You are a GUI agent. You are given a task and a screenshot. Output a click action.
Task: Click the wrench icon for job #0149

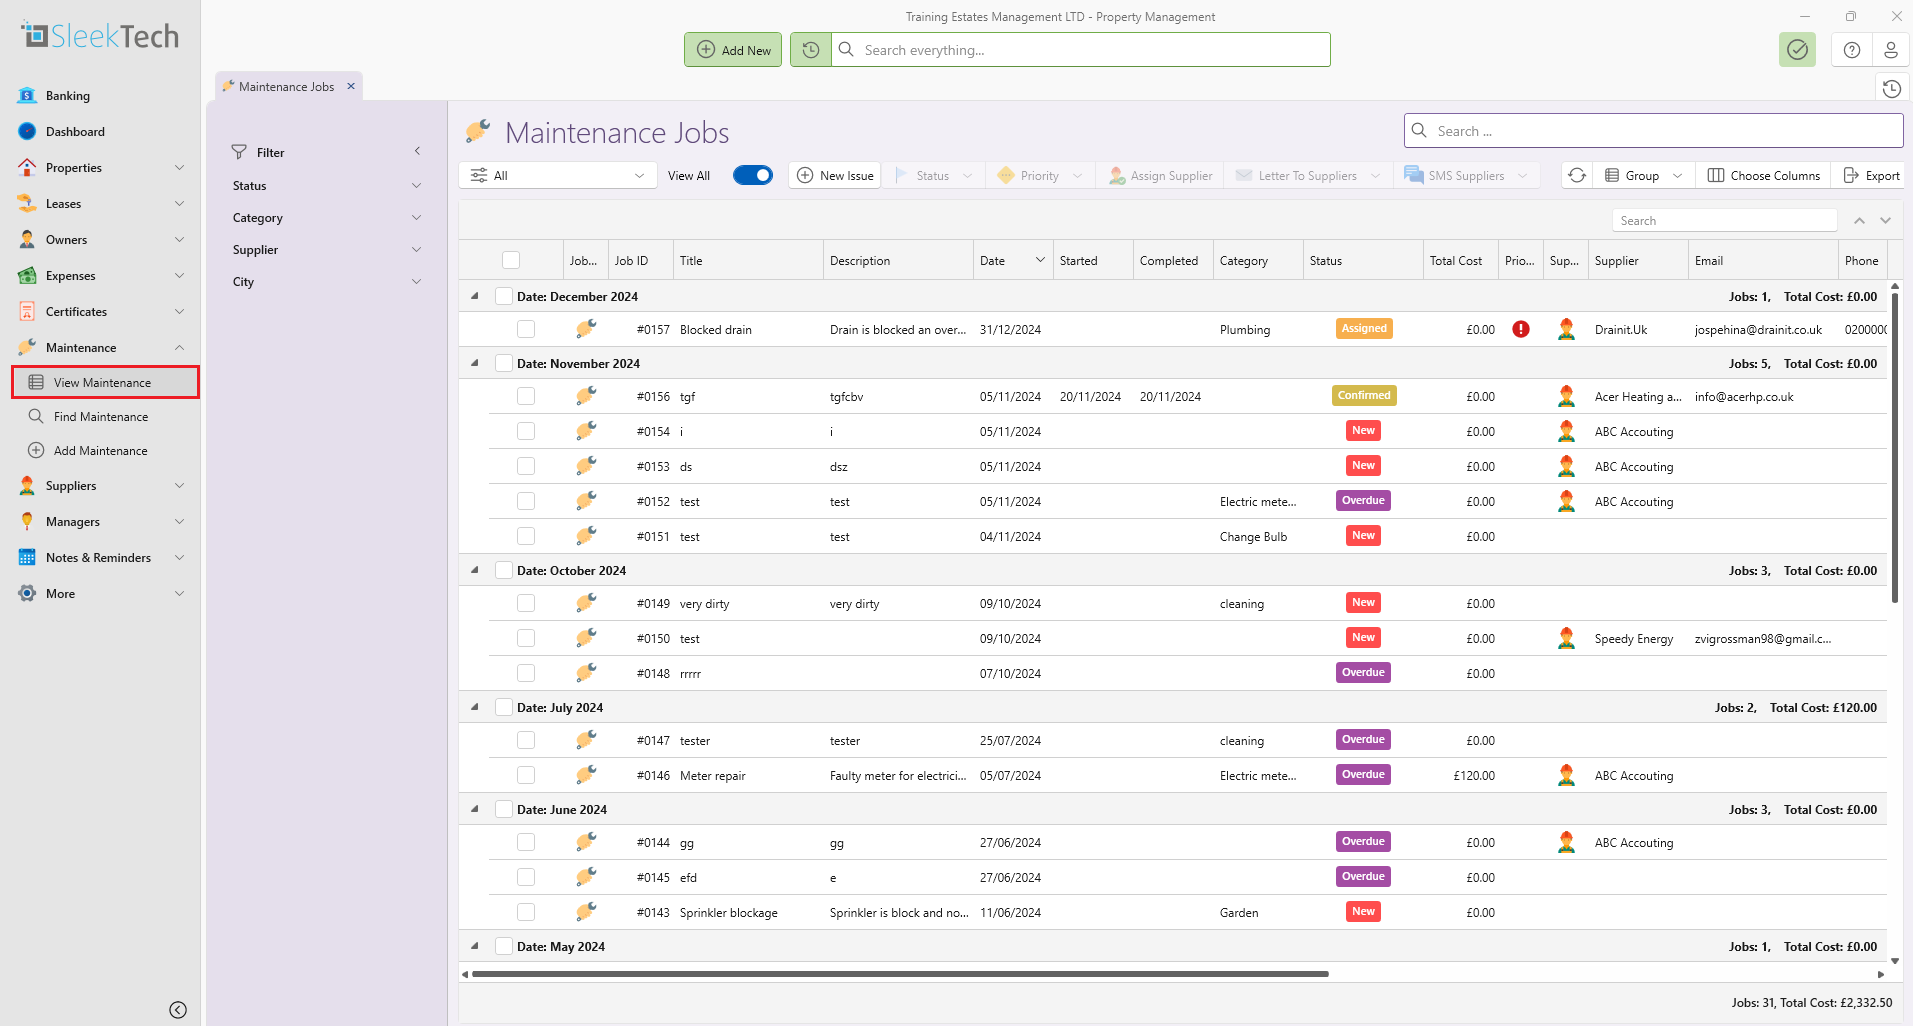tap(586, 603)
